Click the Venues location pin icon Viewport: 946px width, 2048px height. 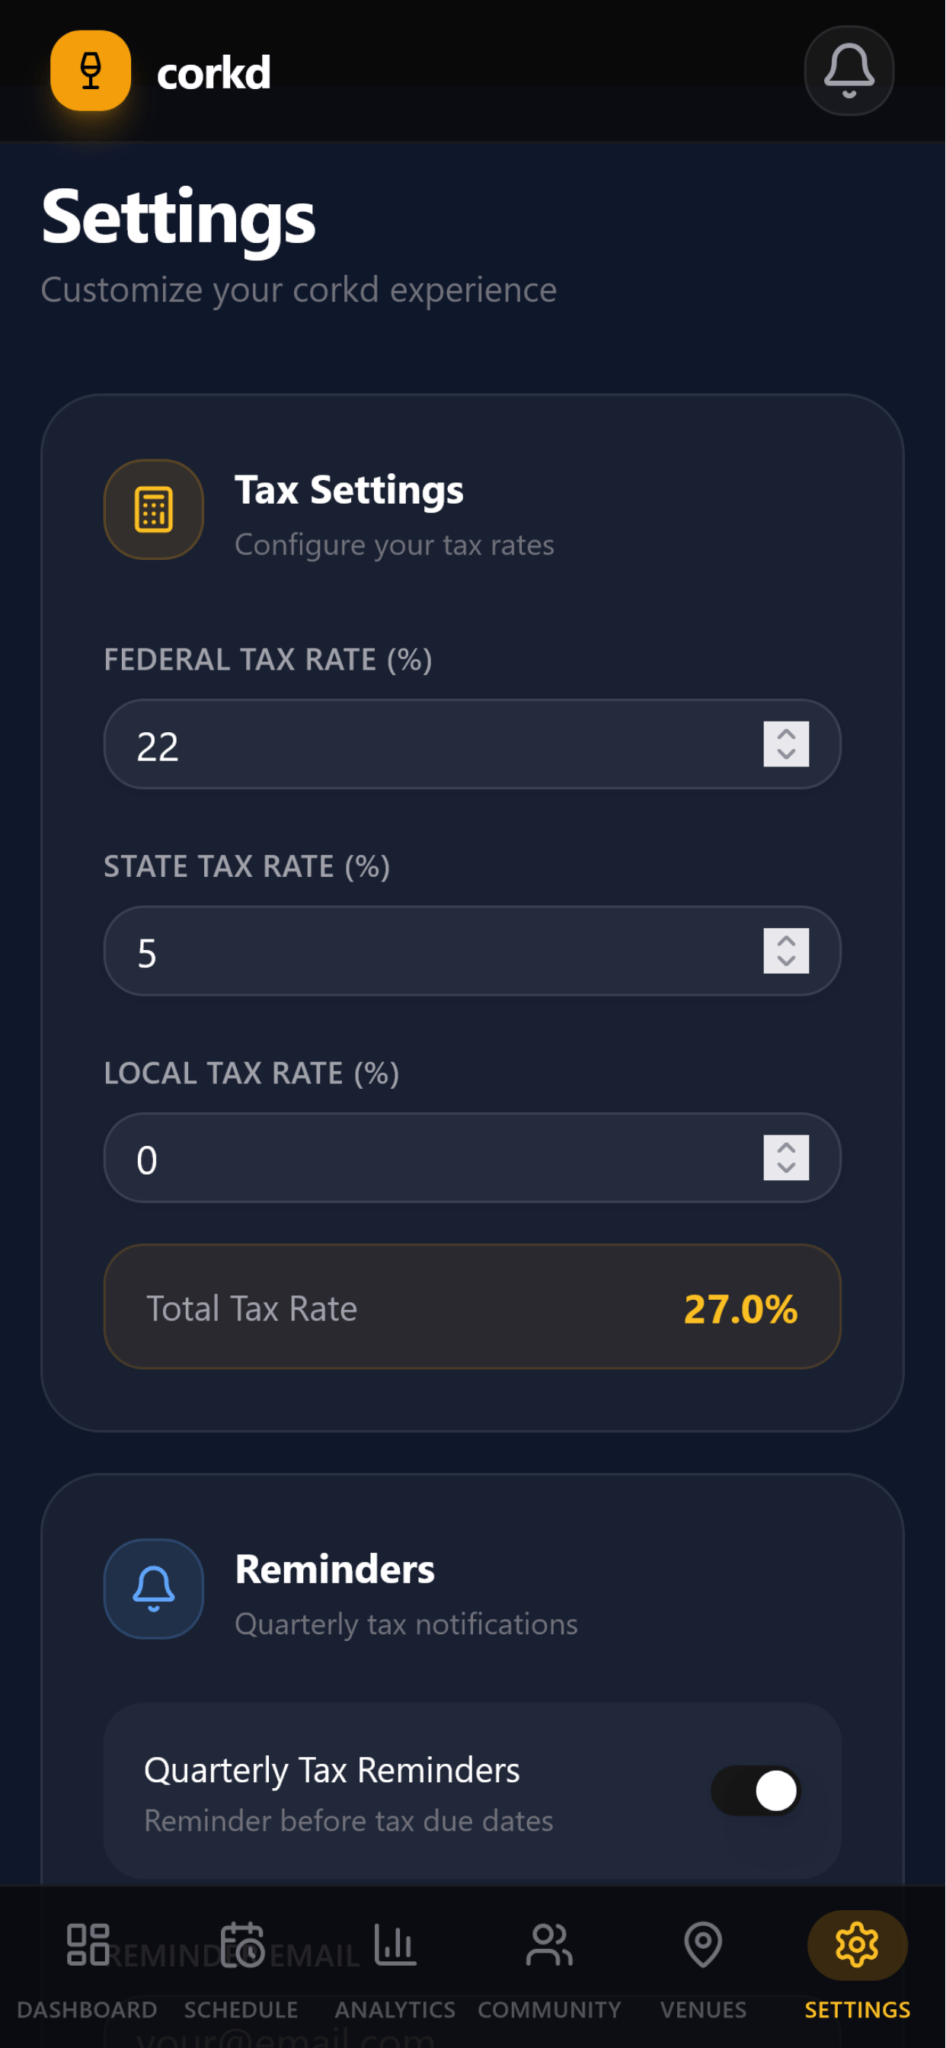(x=702, y=1944)
